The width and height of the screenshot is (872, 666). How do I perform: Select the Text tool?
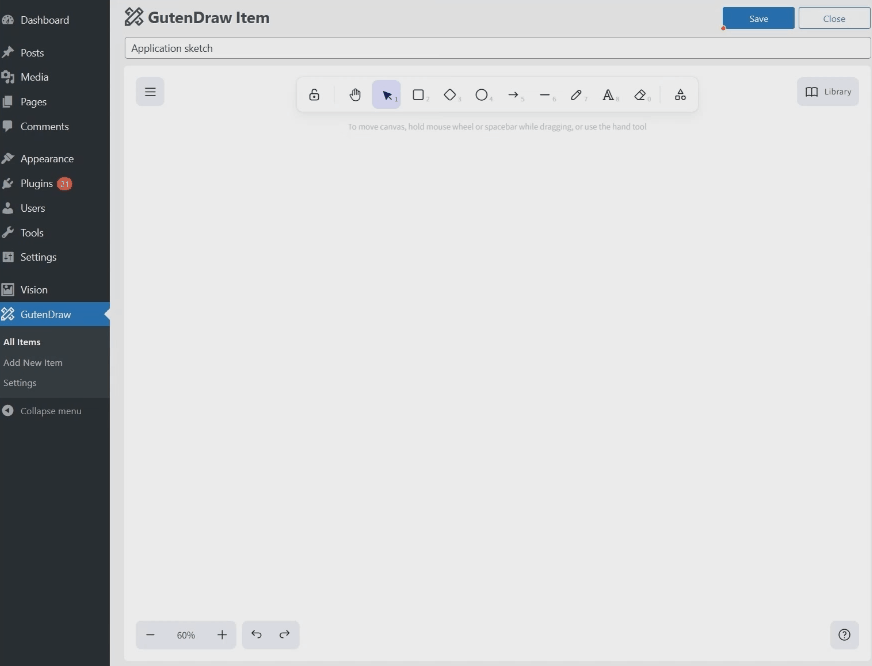click(x=609, y=94)
